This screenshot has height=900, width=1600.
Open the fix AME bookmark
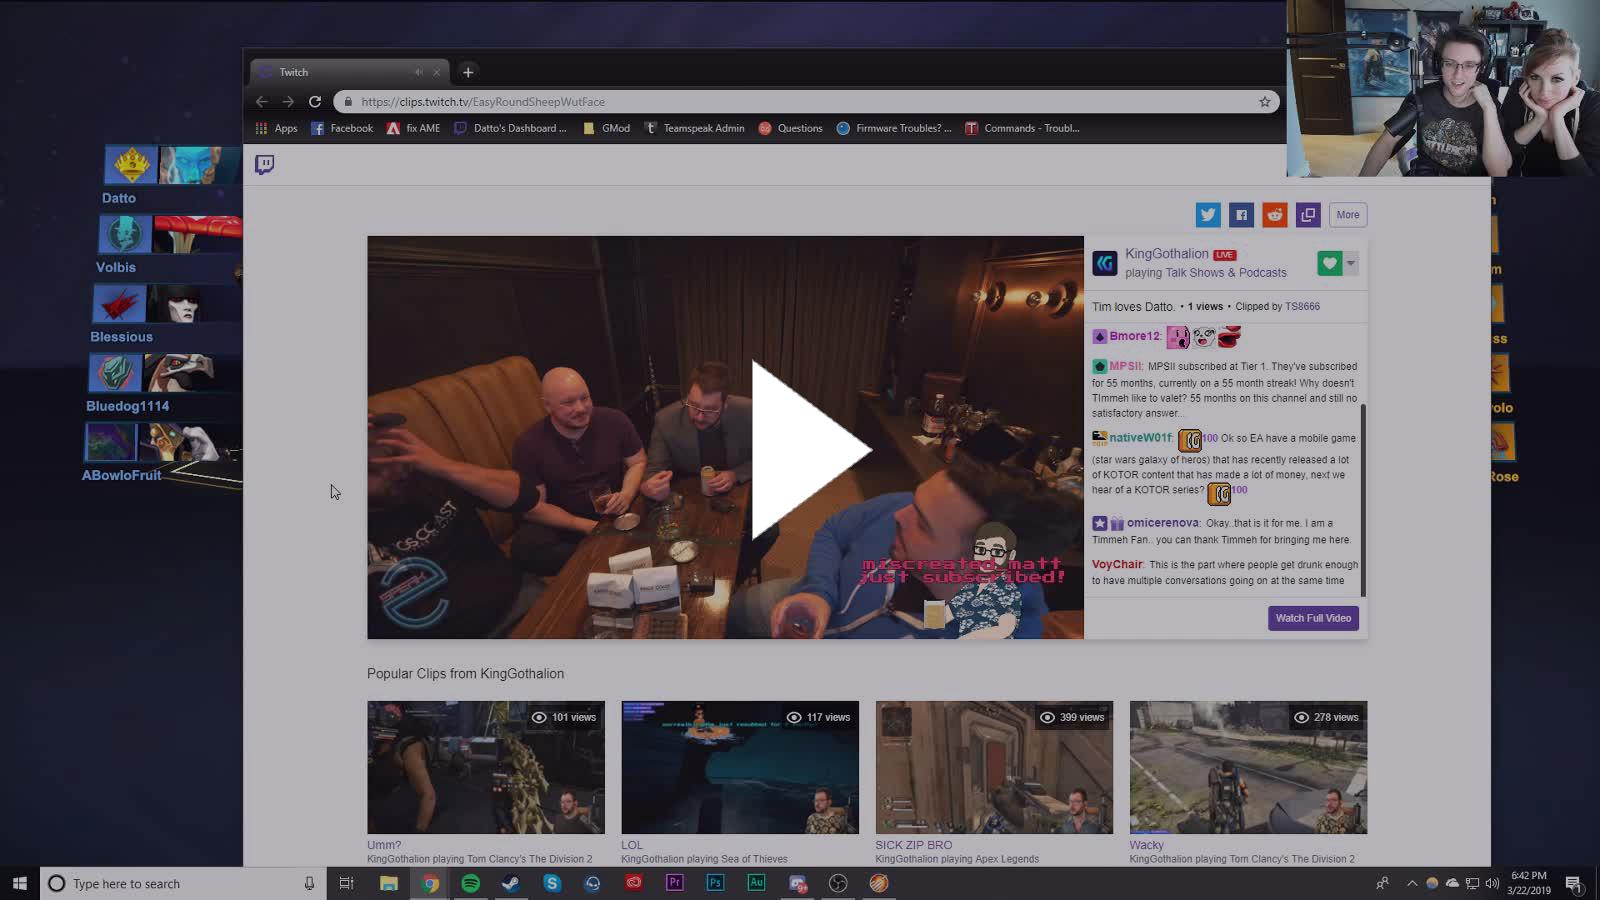[x=413, y=128]
